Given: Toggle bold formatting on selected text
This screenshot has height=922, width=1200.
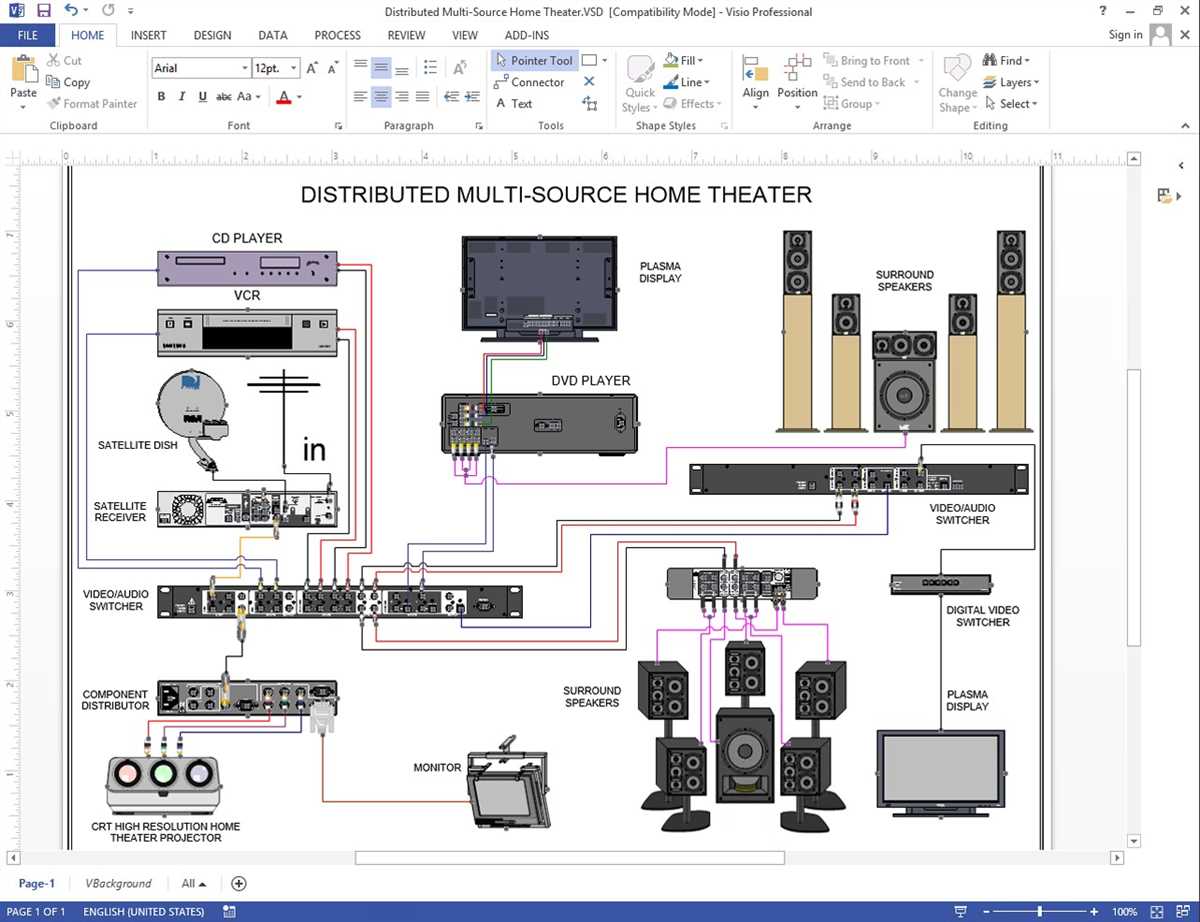Looking at the screenshot, I should point(160,96).
